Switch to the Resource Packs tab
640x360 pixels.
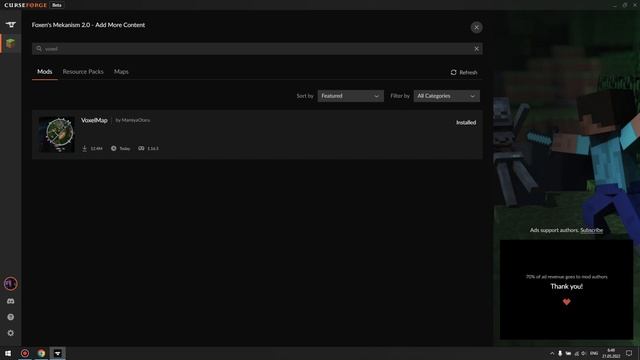(x=83, y=71)
